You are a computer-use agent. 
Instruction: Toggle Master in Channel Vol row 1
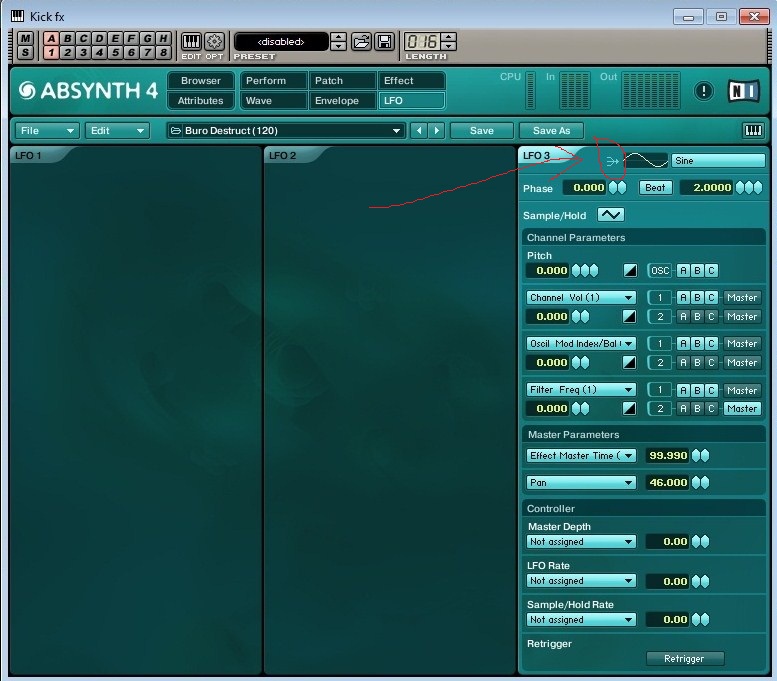tap(742, 297)
